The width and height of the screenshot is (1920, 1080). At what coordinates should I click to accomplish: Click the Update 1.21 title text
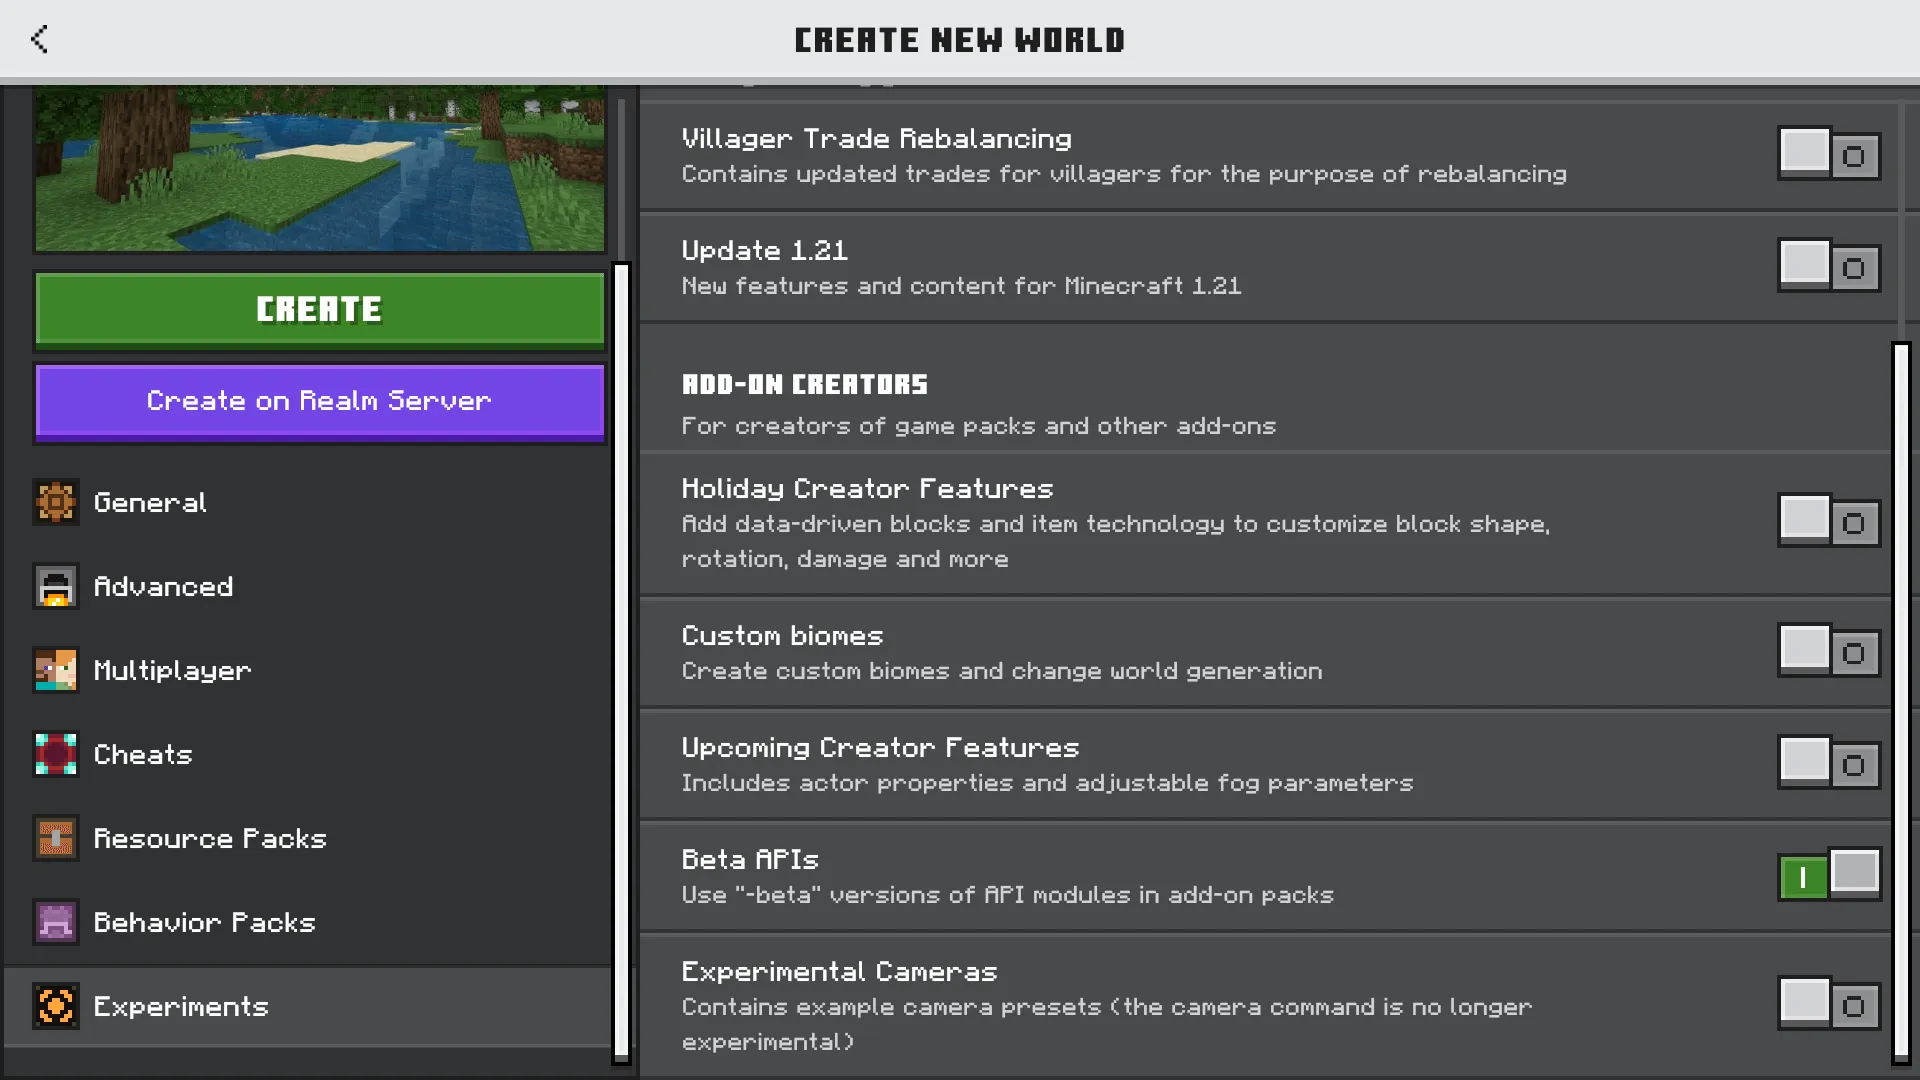click(764, 250)
